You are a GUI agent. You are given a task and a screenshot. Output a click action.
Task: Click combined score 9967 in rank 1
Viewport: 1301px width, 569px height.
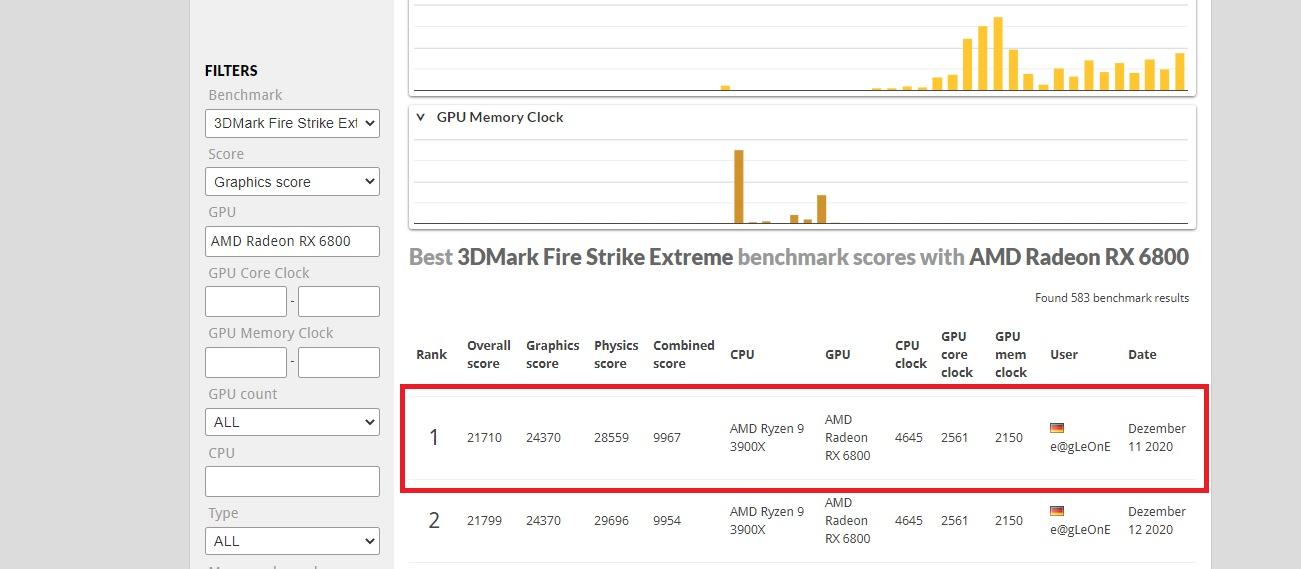click(667, 437)
